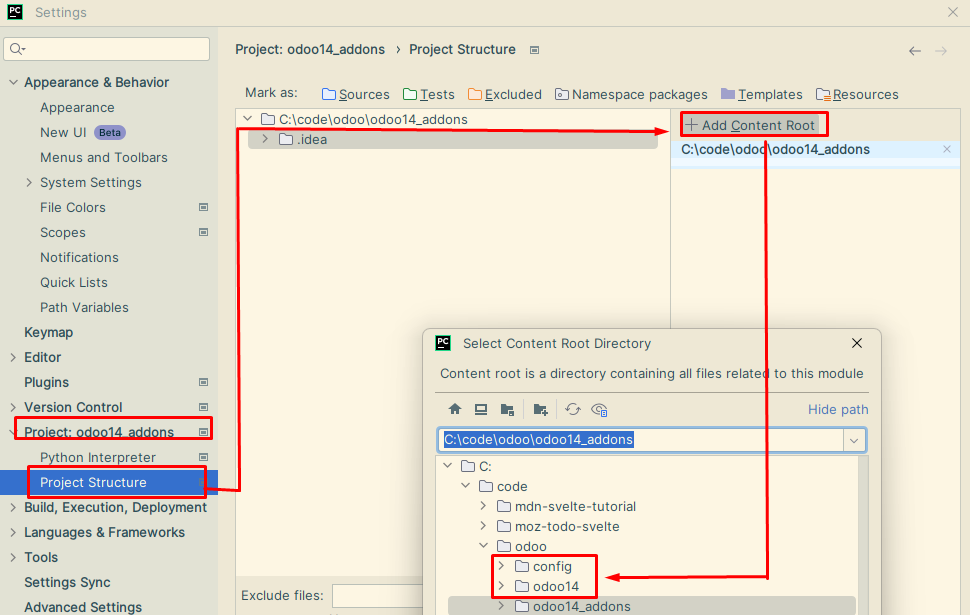The height and width of the screenshot is (615, 970).
Task: Expand the Editor settings section
Action: click(14, 357)
